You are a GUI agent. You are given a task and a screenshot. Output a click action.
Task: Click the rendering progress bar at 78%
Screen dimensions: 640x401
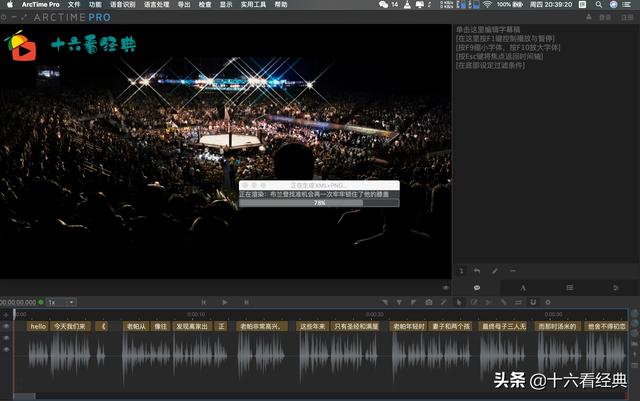click(x=319, y=203)
